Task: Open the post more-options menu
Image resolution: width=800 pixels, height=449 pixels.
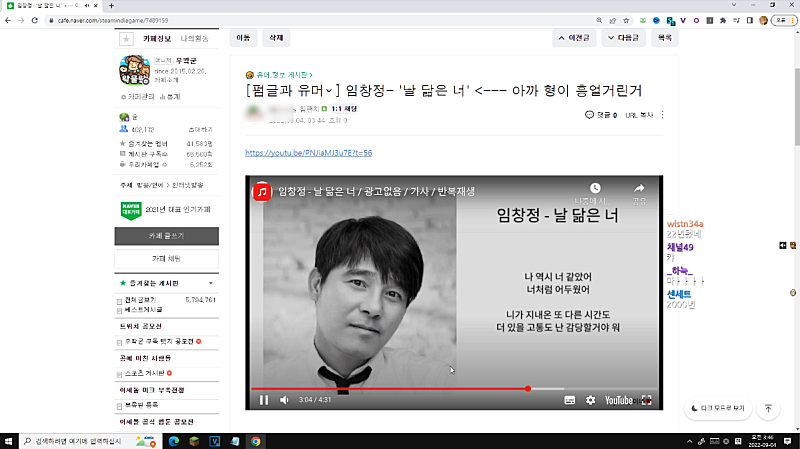Action: click(x=662, y=115)
